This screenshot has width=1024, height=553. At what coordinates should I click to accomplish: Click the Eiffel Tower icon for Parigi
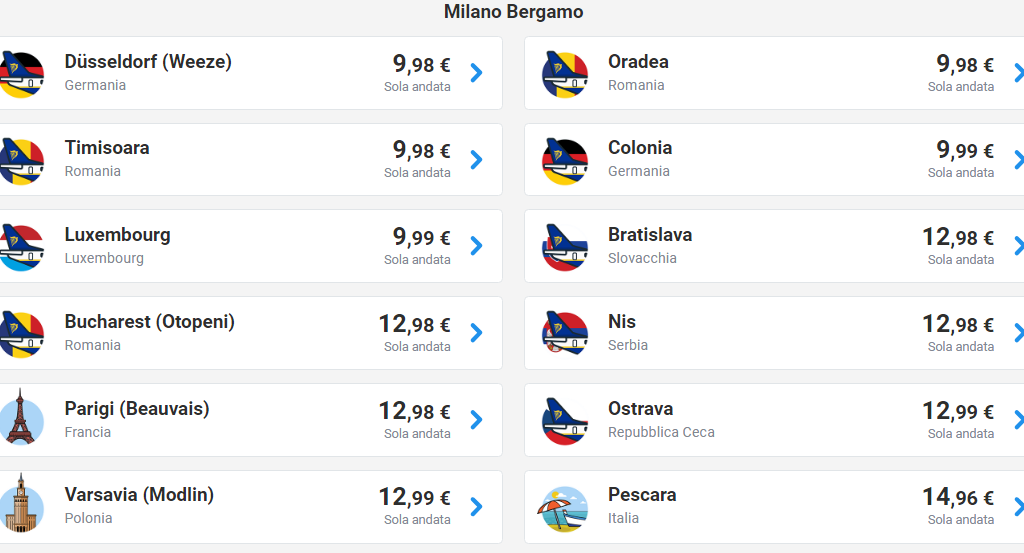point(22,420)
